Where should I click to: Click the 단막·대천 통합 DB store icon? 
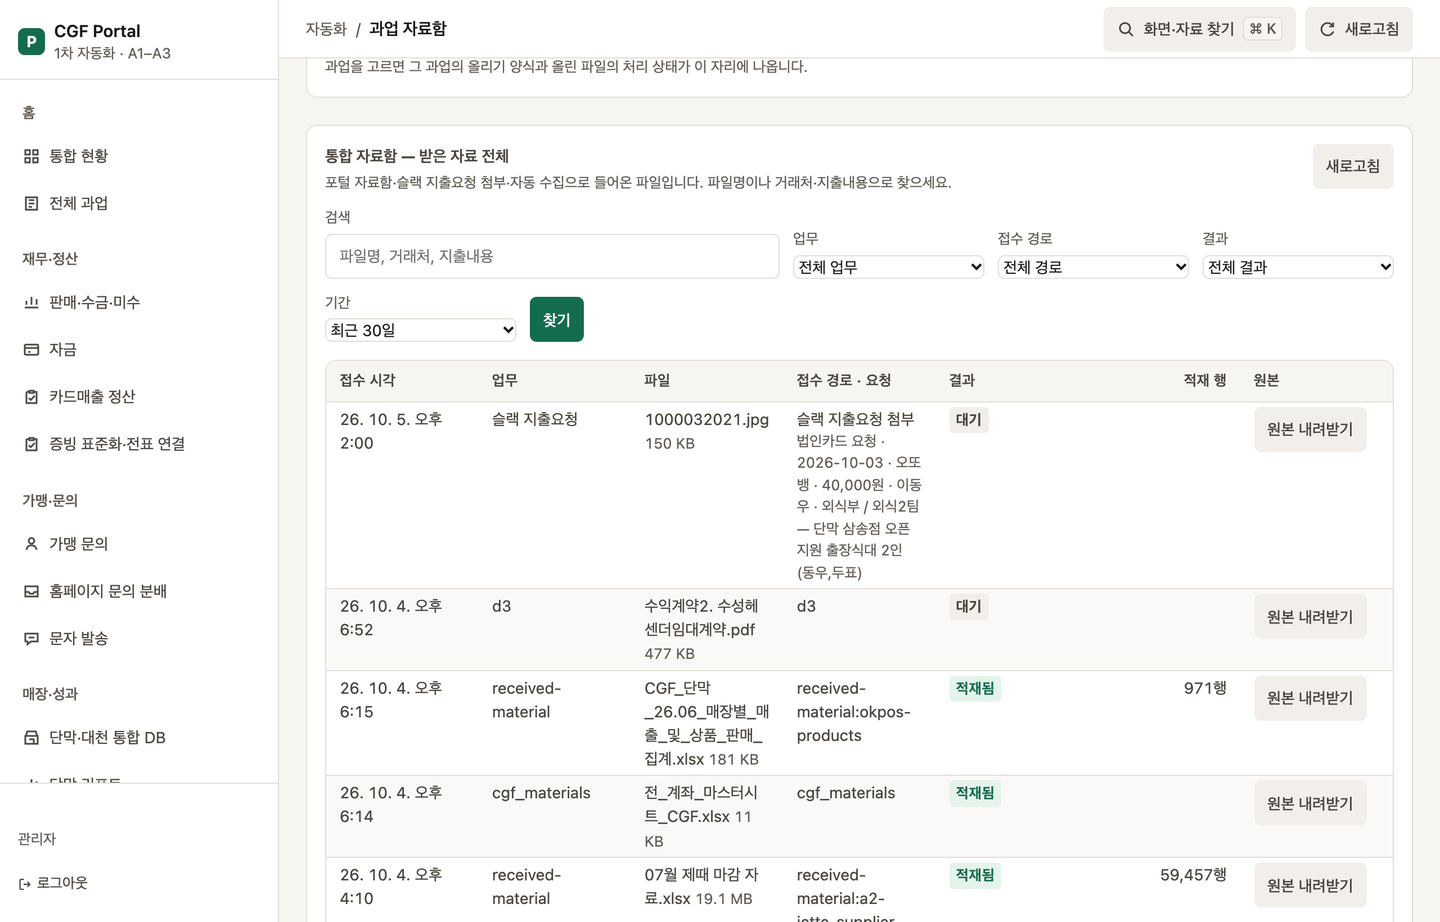[x=31, y=738]
